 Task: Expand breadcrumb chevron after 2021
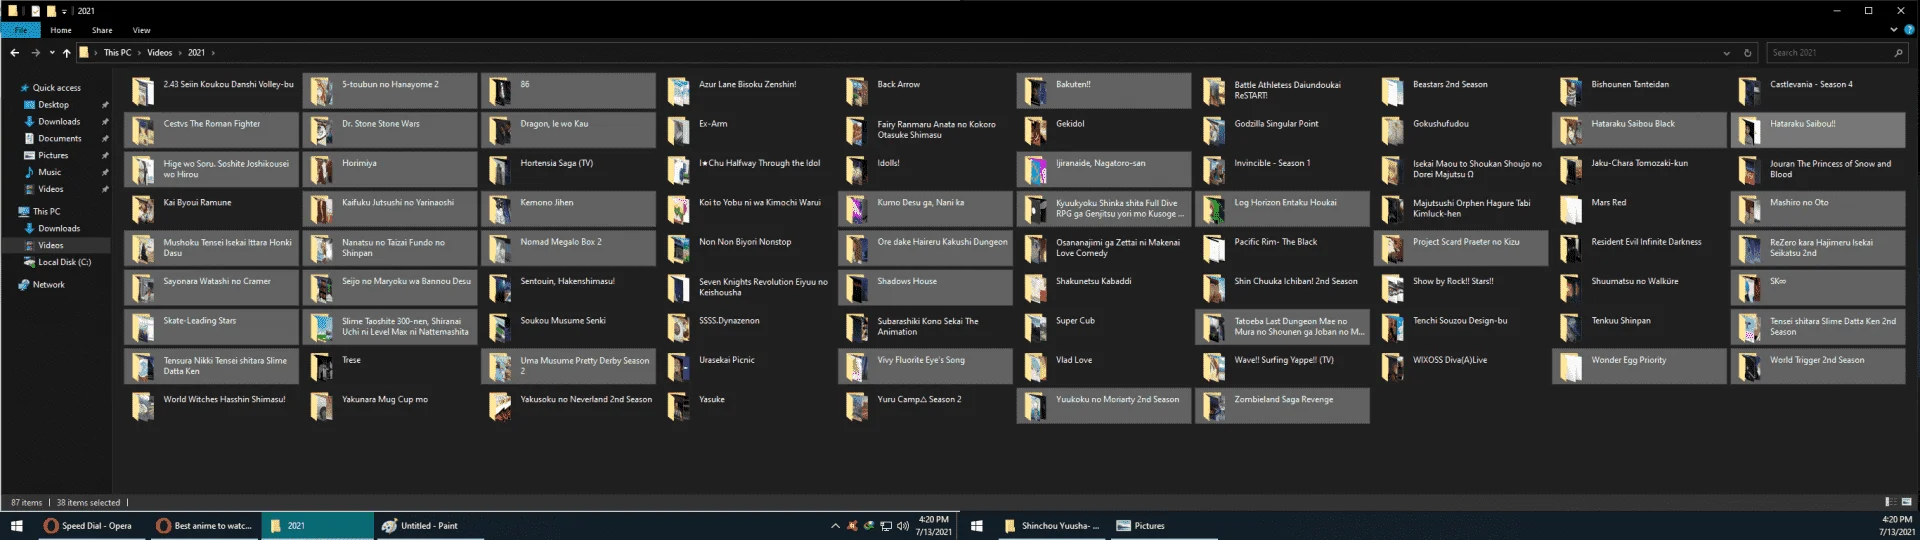(213, 53)
